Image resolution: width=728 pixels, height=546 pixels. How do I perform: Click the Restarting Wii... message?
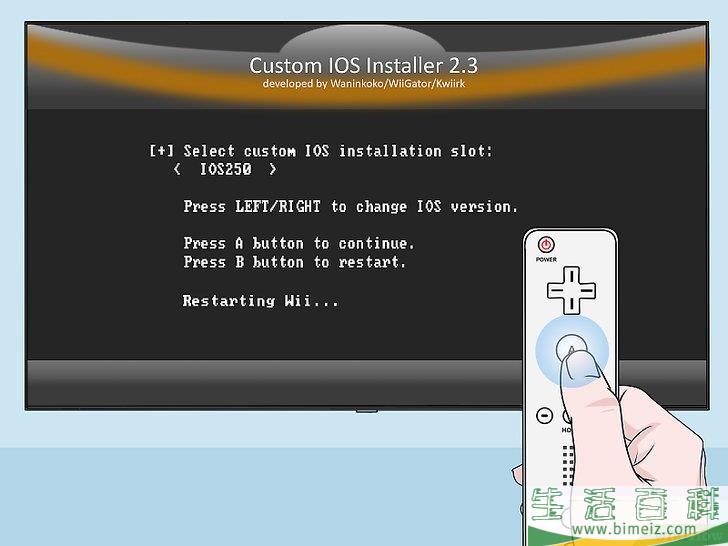260,301
